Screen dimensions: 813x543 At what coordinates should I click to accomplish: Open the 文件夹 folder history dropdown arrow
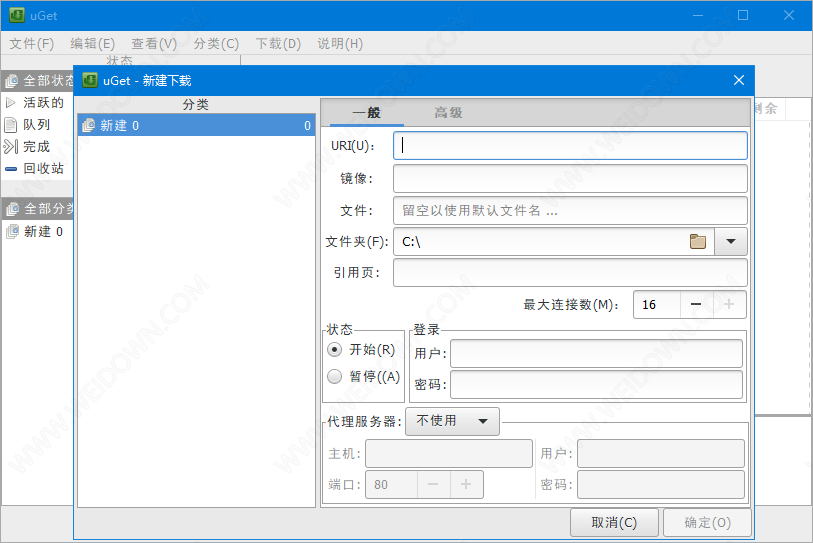point(731,242)
